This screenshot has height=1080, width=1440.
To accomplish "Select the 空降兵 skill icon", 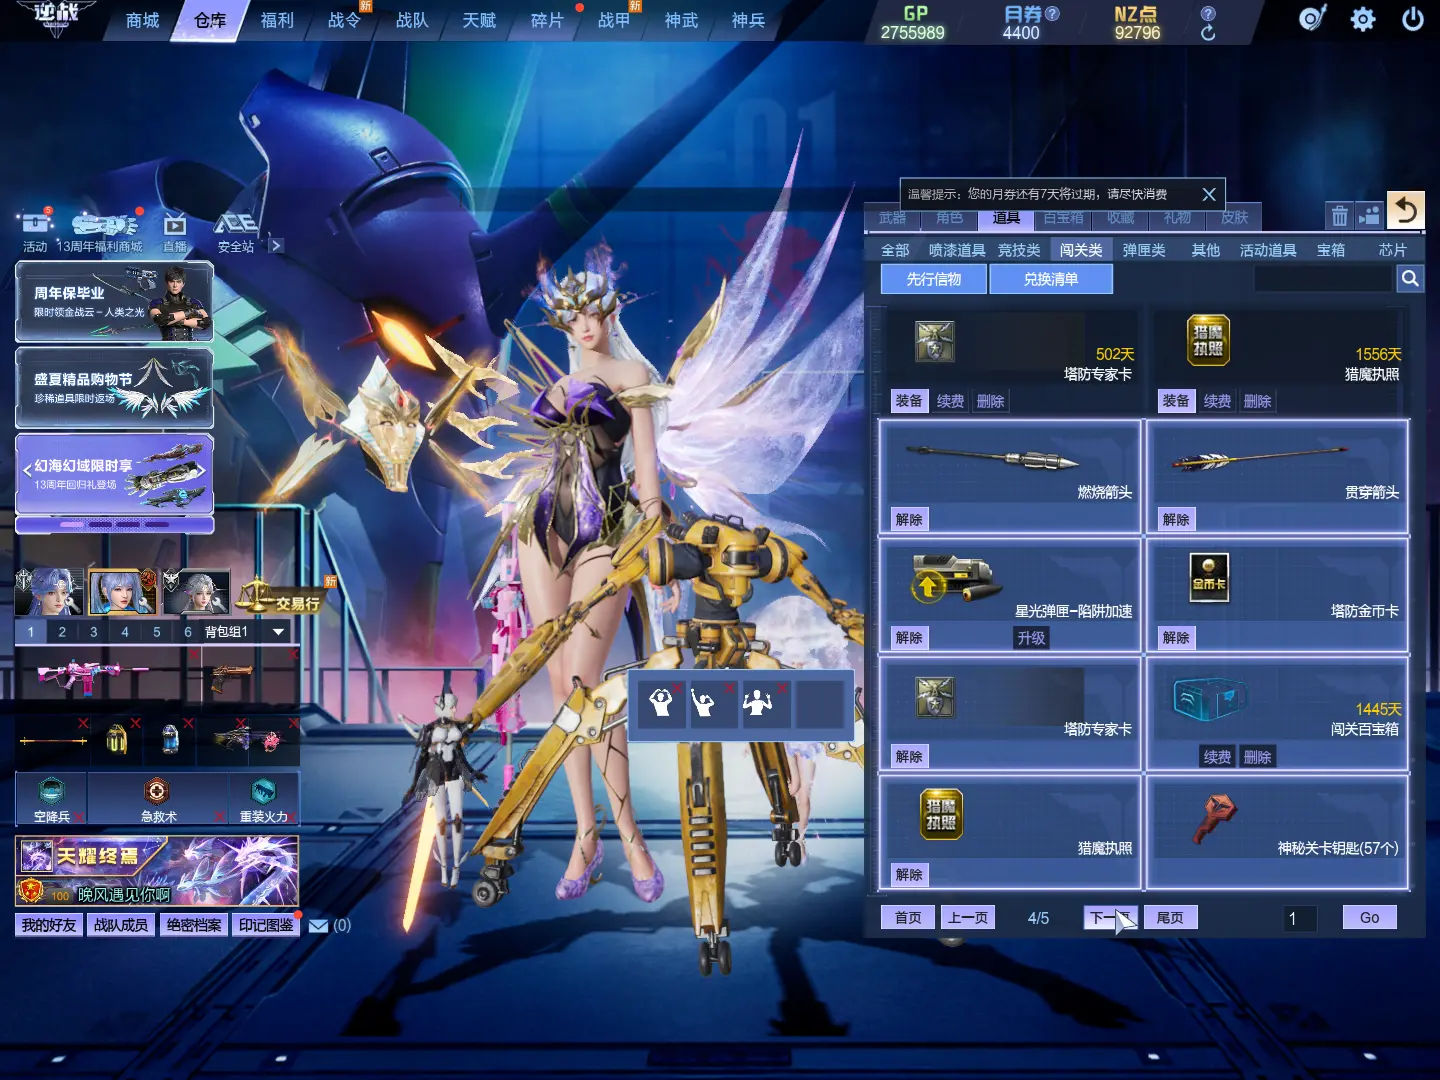I will pos(52,799).
